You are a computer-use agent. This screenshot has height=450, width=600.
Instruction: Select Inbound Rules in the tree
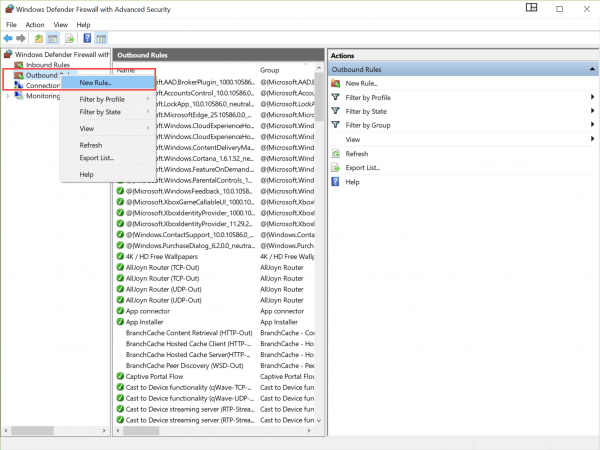pyautogui.click(x=48, y=65)
